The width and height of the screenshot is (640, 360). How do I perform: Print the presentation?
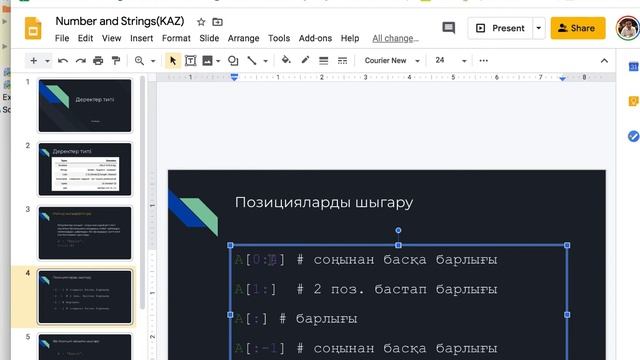[98, 61]
